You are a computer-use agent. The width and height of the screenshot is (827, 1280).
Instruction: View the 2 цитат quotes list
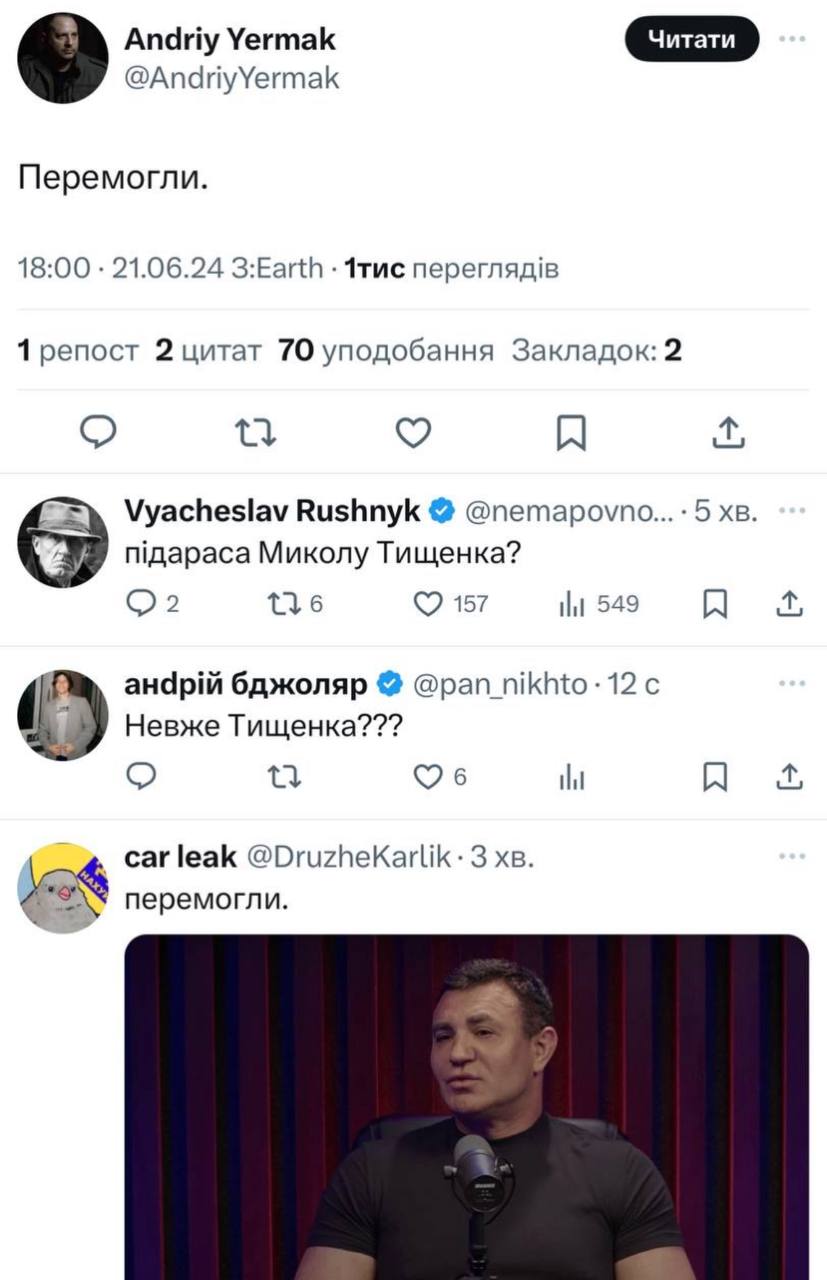208,351
